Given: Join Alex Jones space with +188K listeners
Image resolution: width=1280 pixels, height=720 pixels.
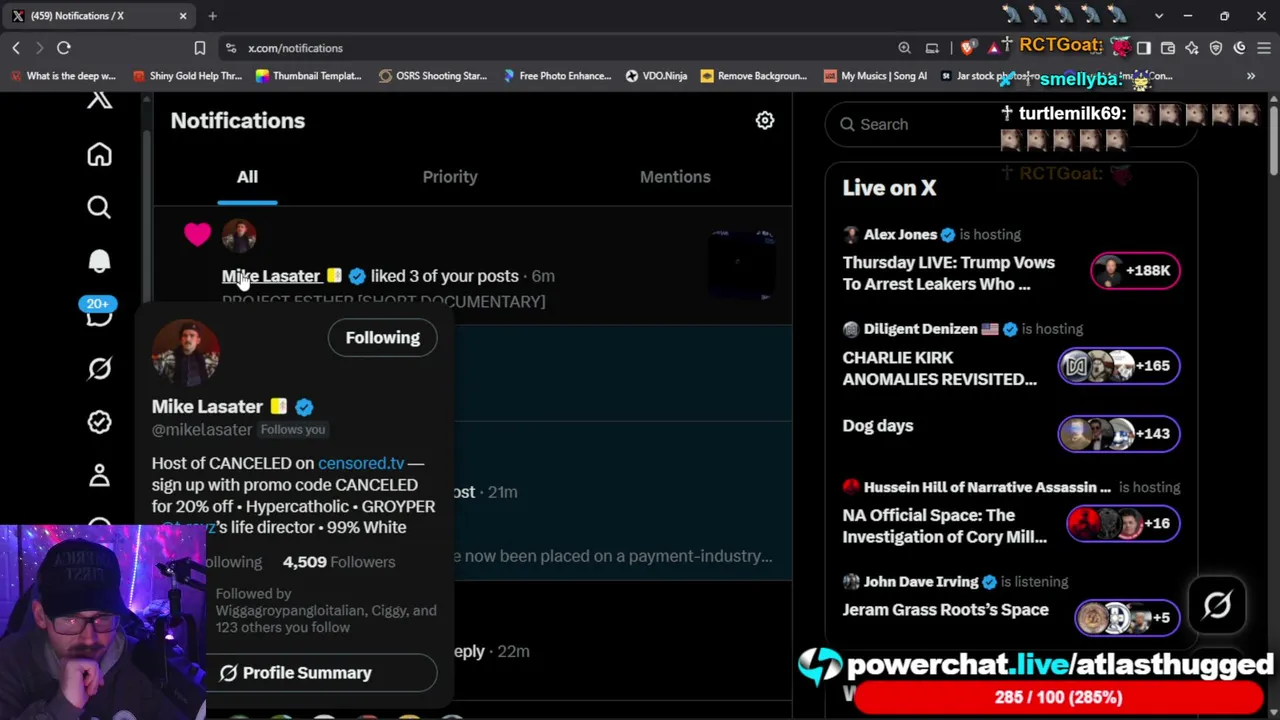Looking at the screenshot, I should (1135, 270).
